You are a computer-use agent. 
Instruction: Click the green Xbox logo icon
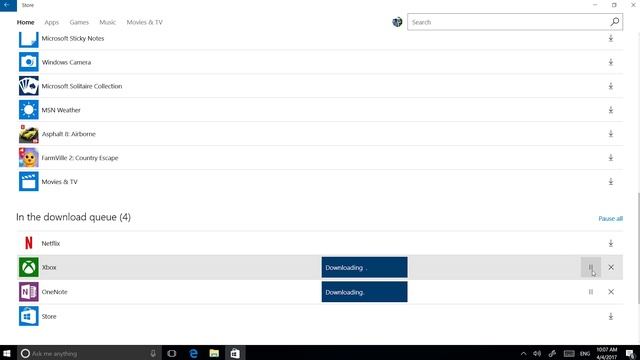pos(29,267)
